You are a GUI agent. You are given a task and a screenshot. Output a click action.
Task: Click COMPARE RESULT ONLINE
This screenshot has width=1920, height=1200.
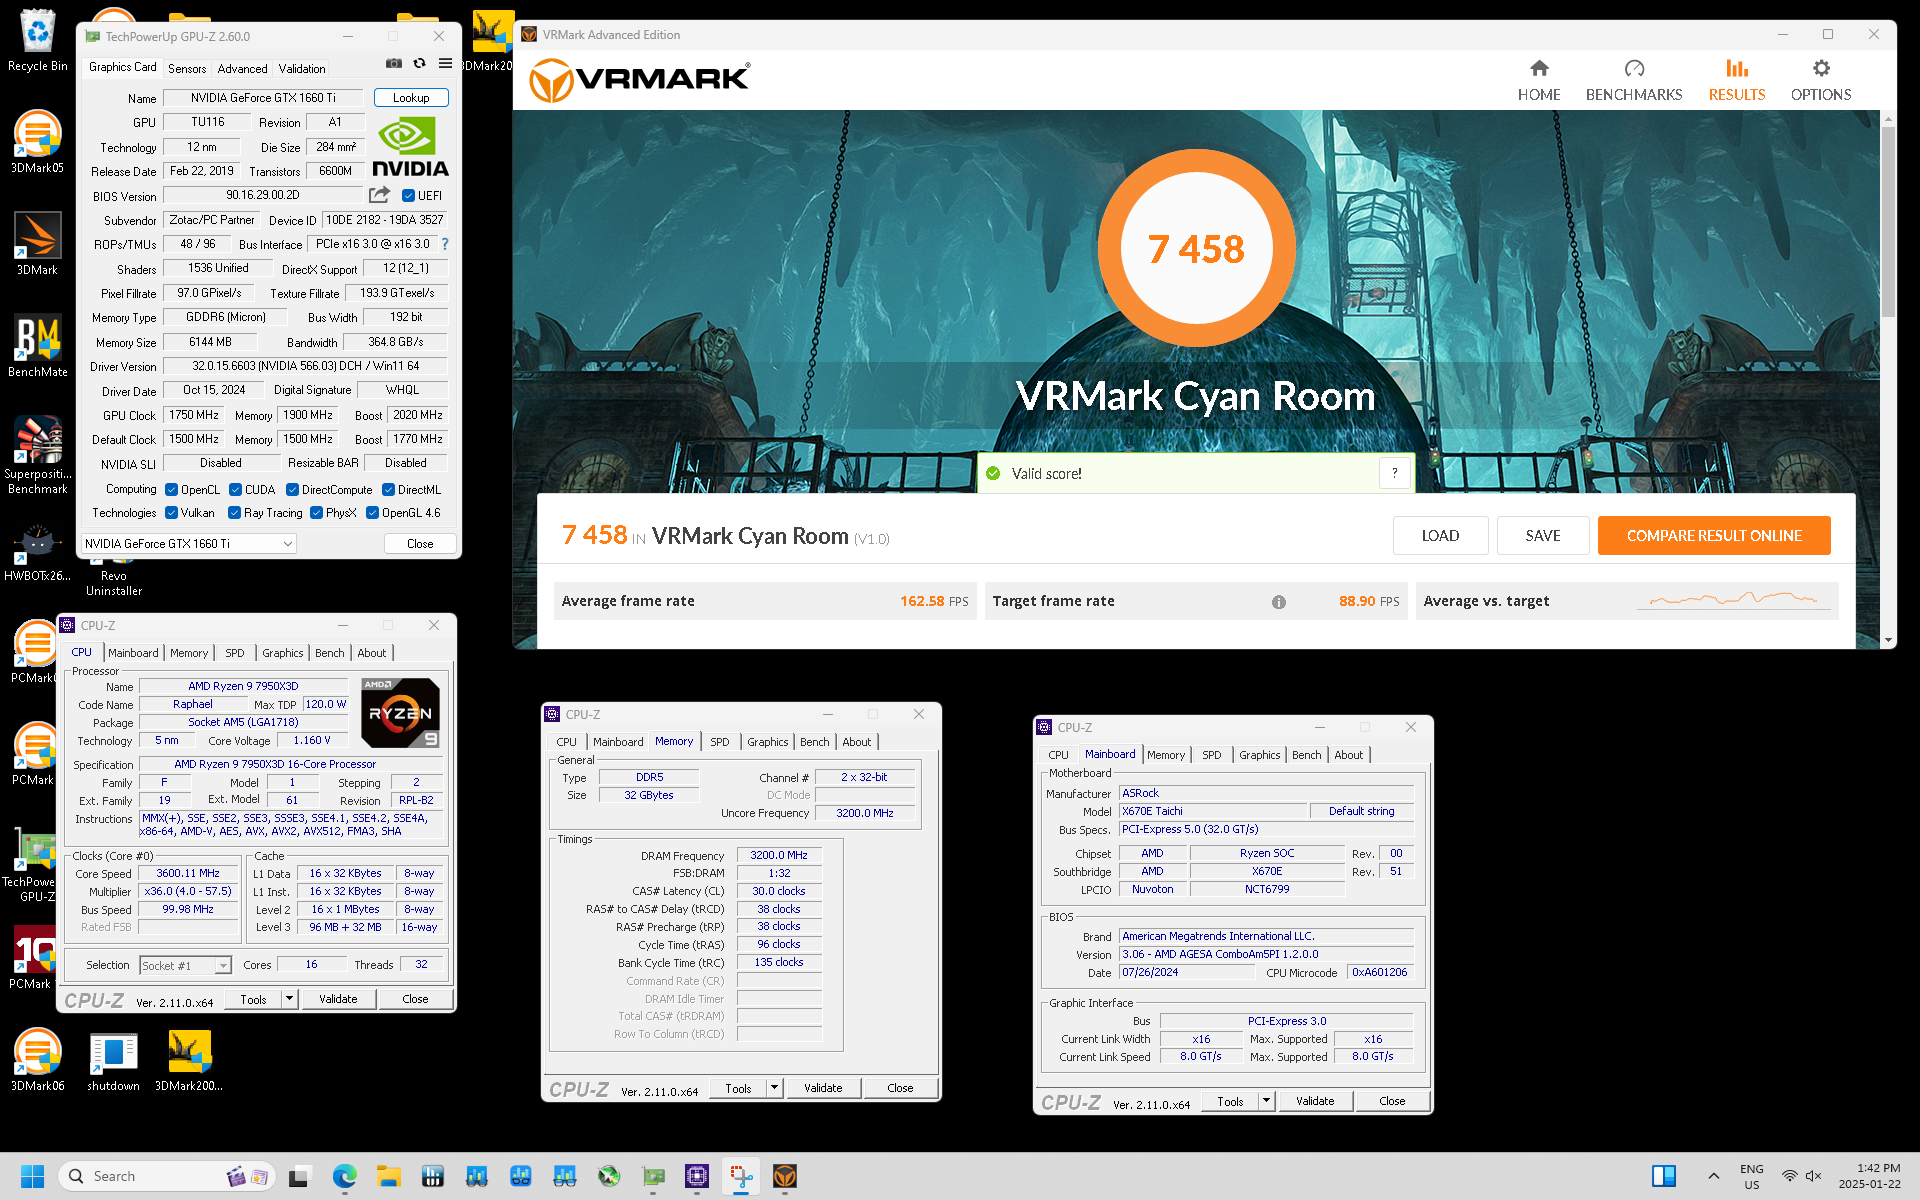point(1714,536)
